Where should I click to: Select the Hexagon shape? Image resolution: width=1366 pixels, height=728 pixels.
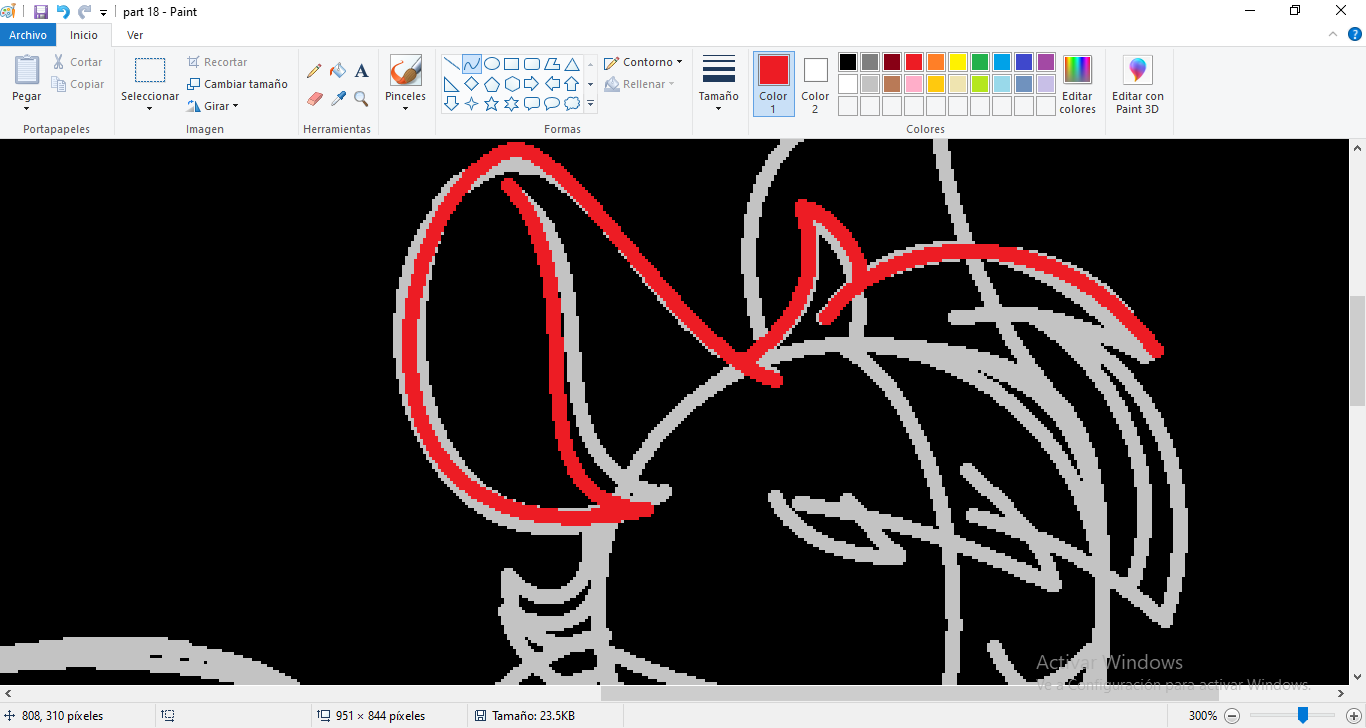point(512,84)
